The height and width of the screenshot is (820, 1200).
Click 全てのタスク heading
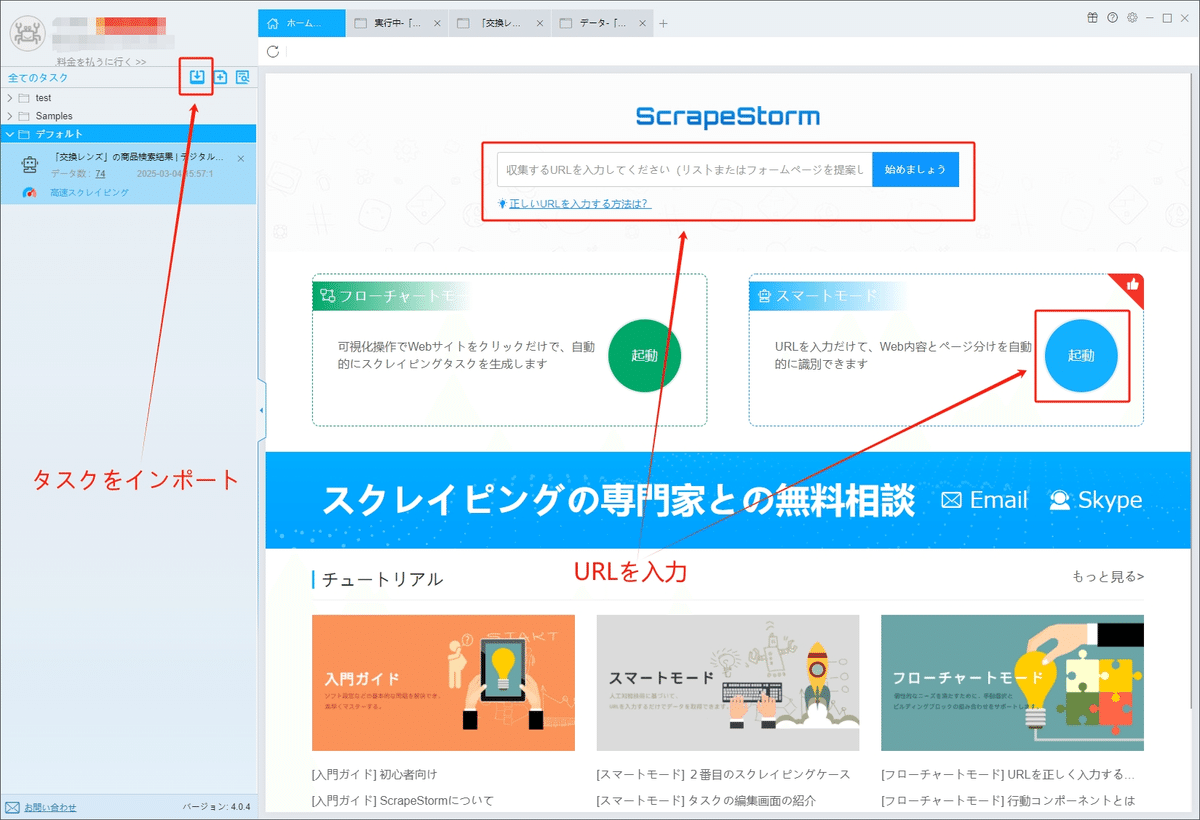pyautogui.click(x=38, y=77)
